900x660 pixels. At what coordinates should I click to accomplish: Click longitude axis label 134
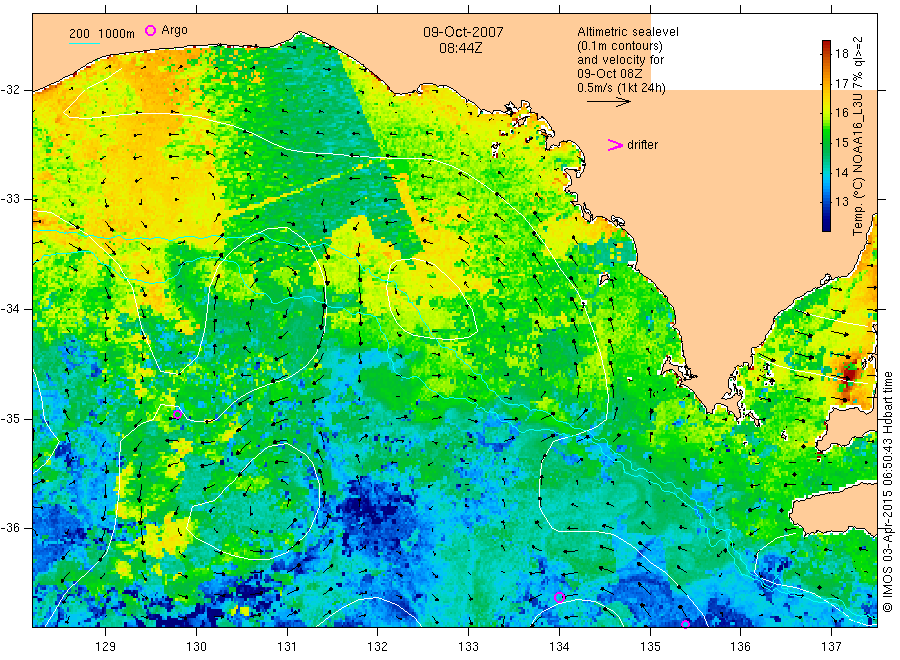tap(559, 647)
